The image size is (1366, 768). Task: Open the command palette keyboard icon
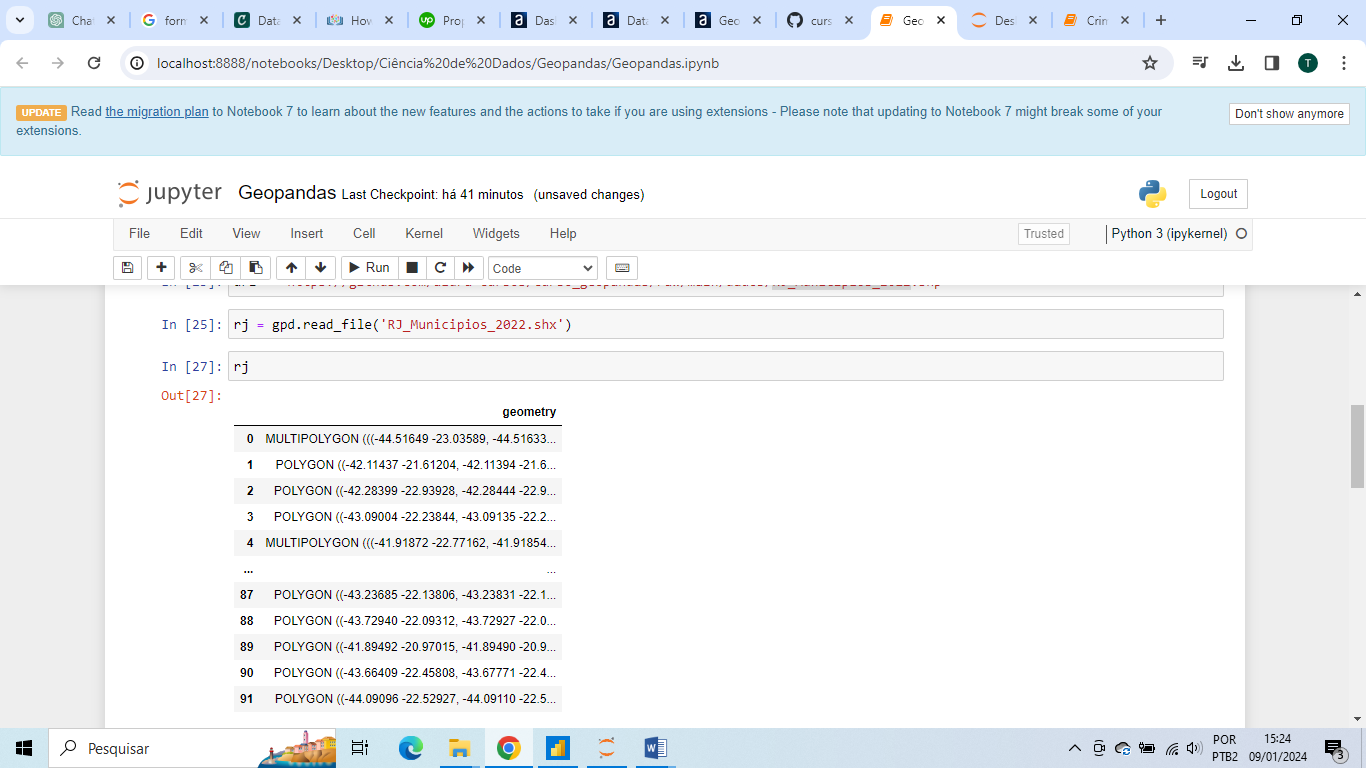622,268
